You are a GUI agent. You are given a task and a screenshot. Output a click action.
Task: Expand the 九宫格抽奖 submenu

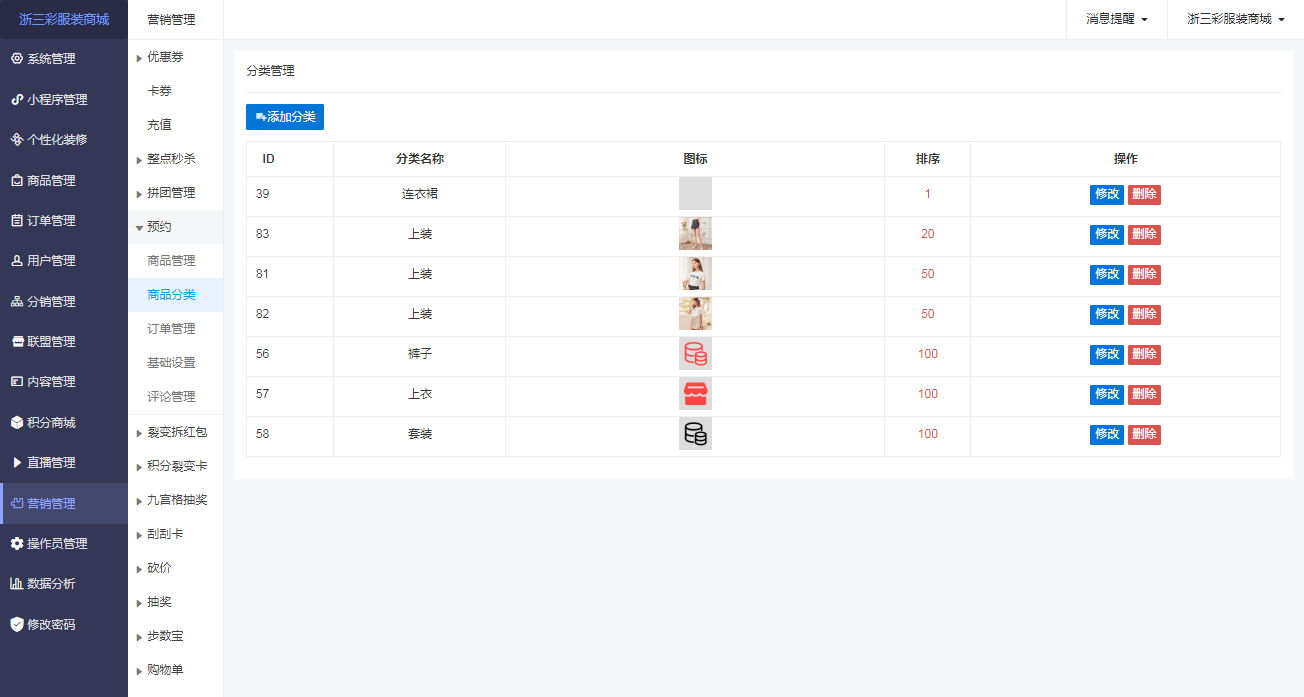(175, 500)
